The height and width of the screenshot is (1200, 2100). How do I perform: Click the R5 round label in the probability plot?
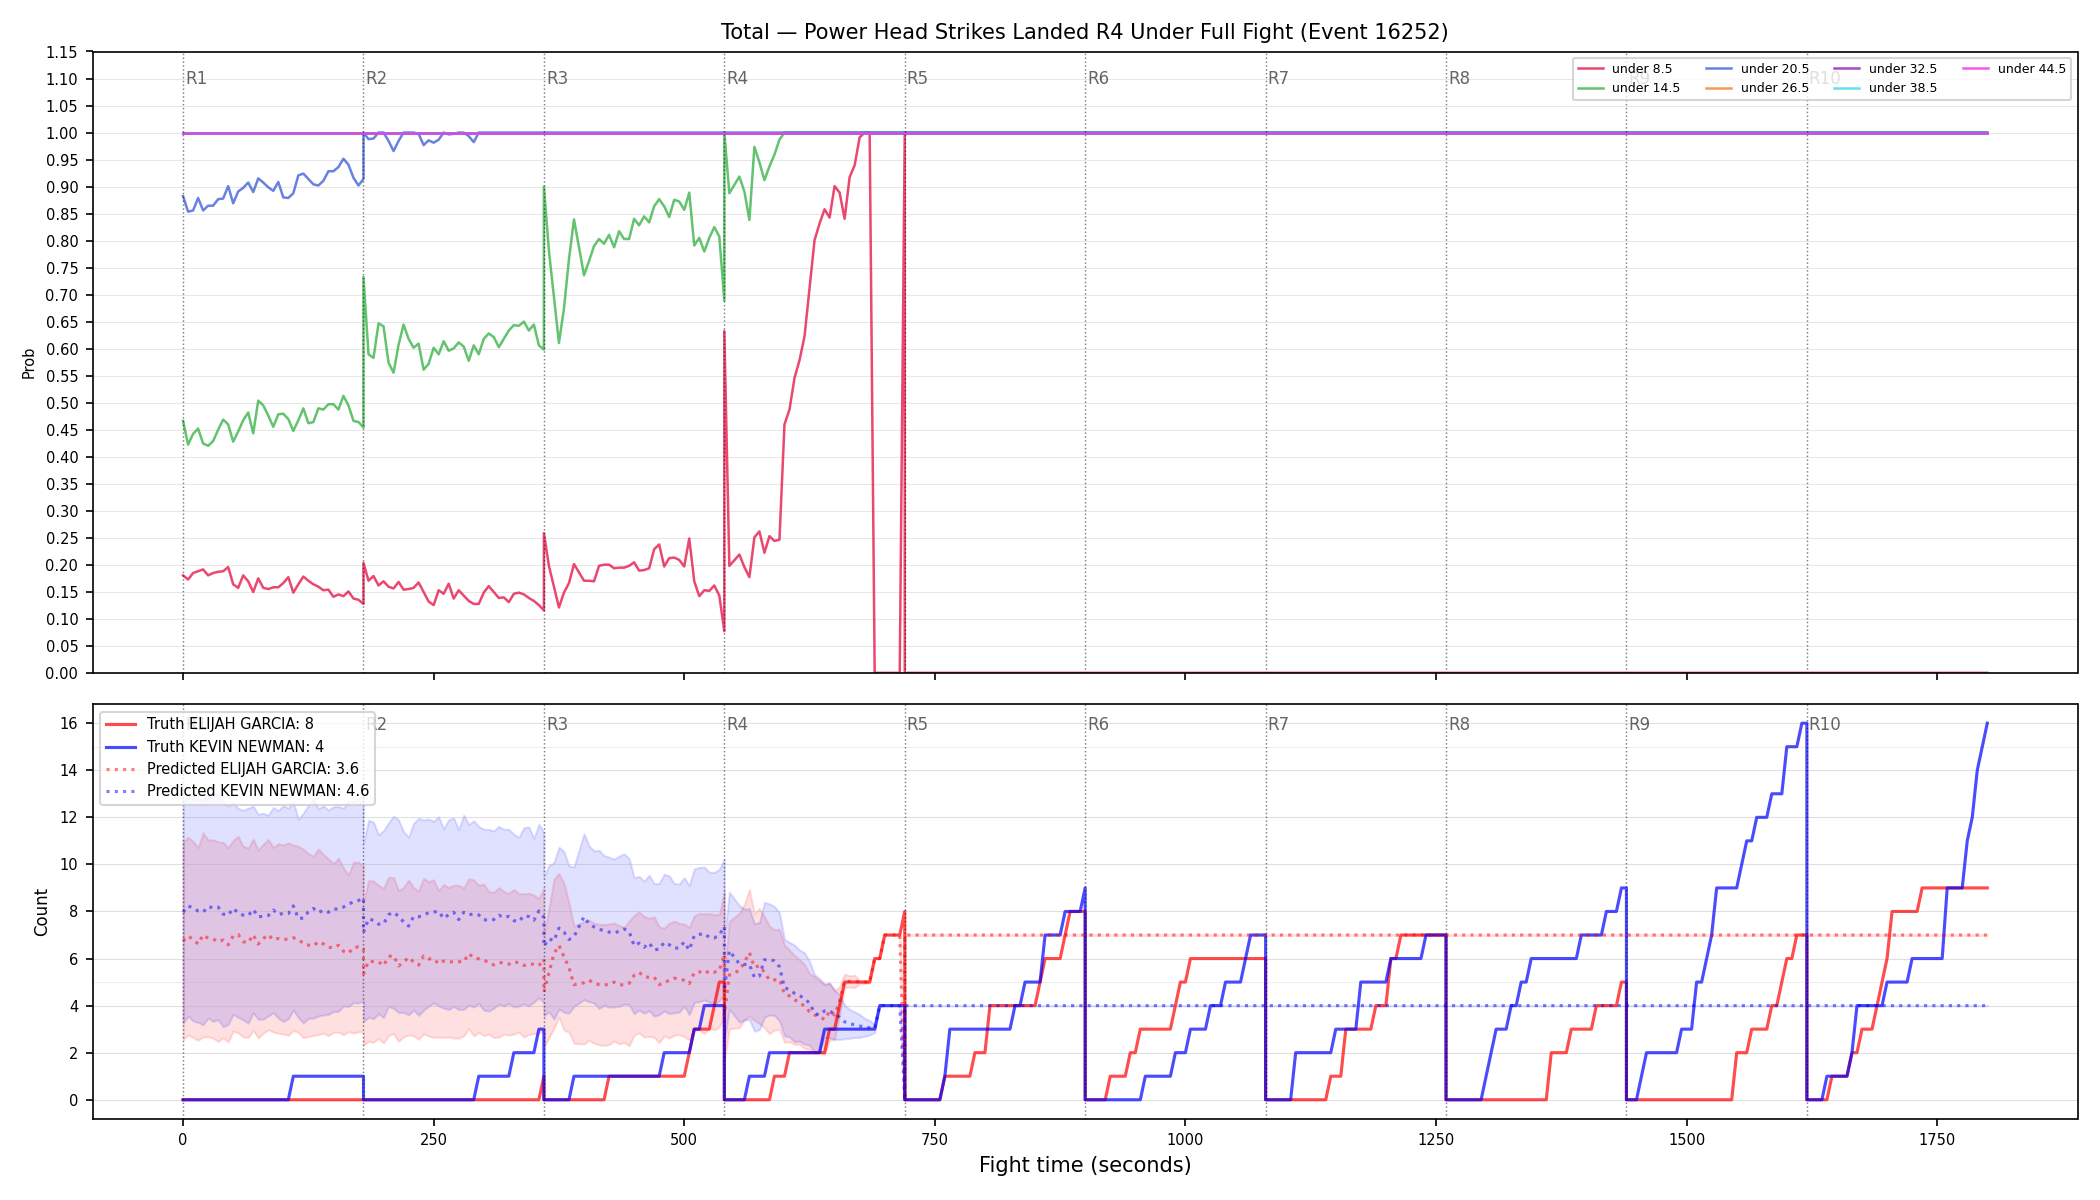click(x=917, y=78)
